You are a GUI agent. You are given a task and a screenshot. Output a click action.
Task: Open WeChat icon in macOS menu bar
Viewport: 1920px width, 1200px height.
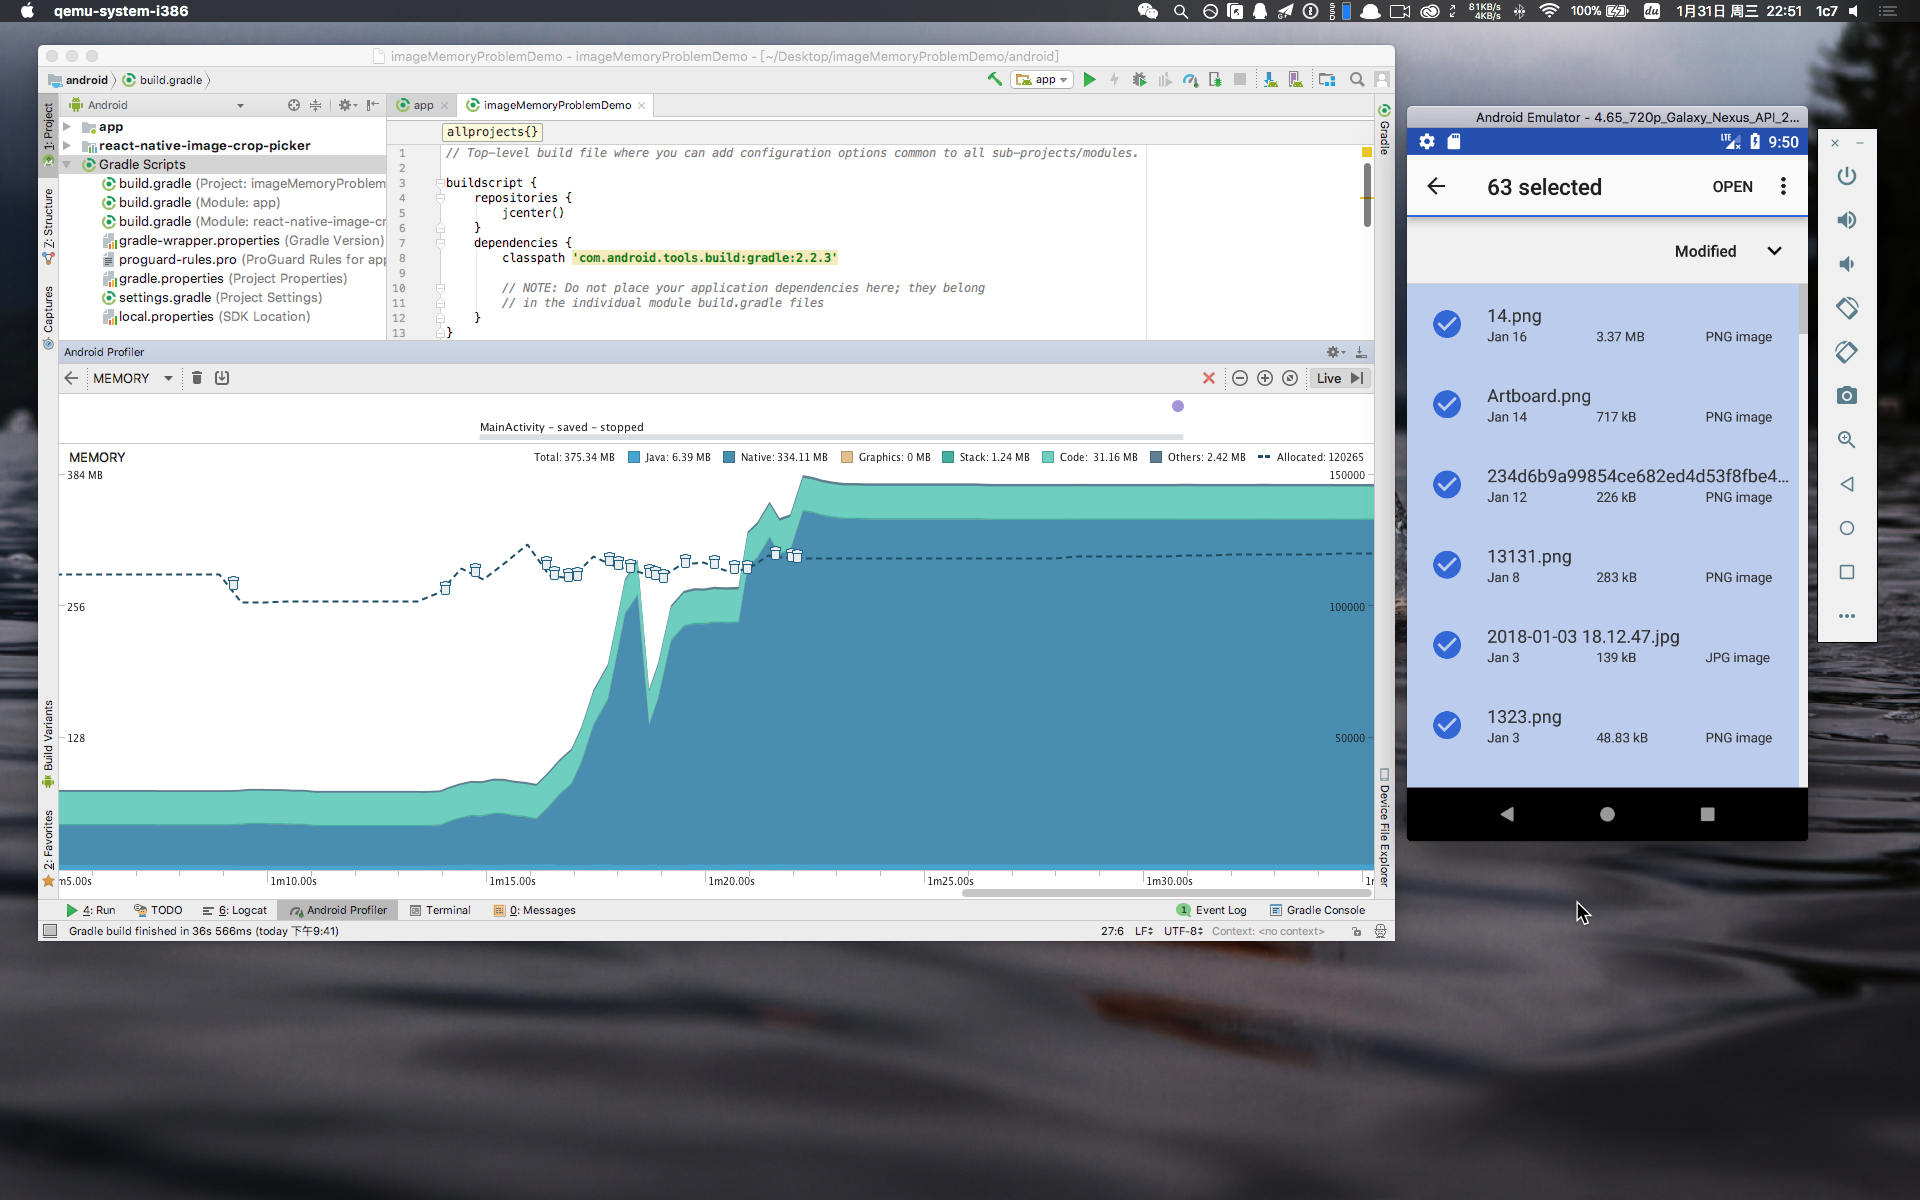(1147, 11)
